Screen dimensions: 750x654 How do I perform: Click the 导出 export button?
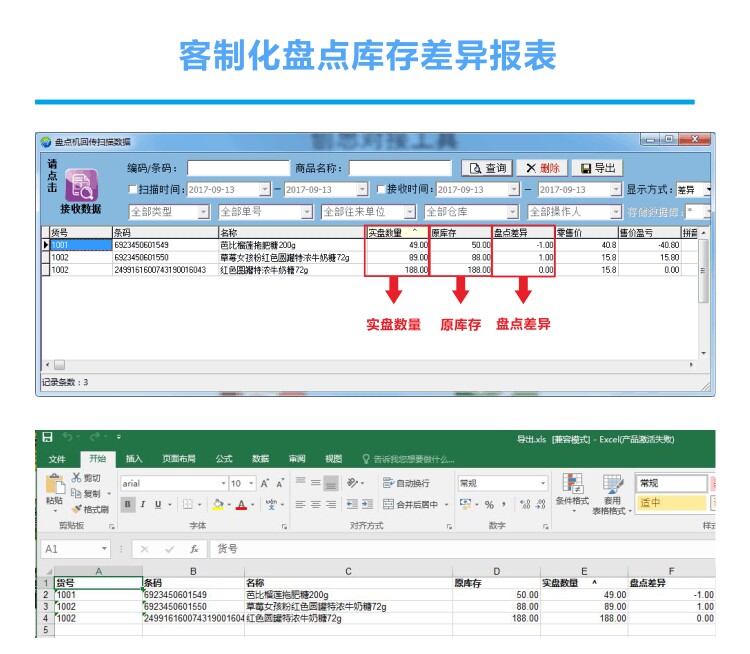pos(597,168)
